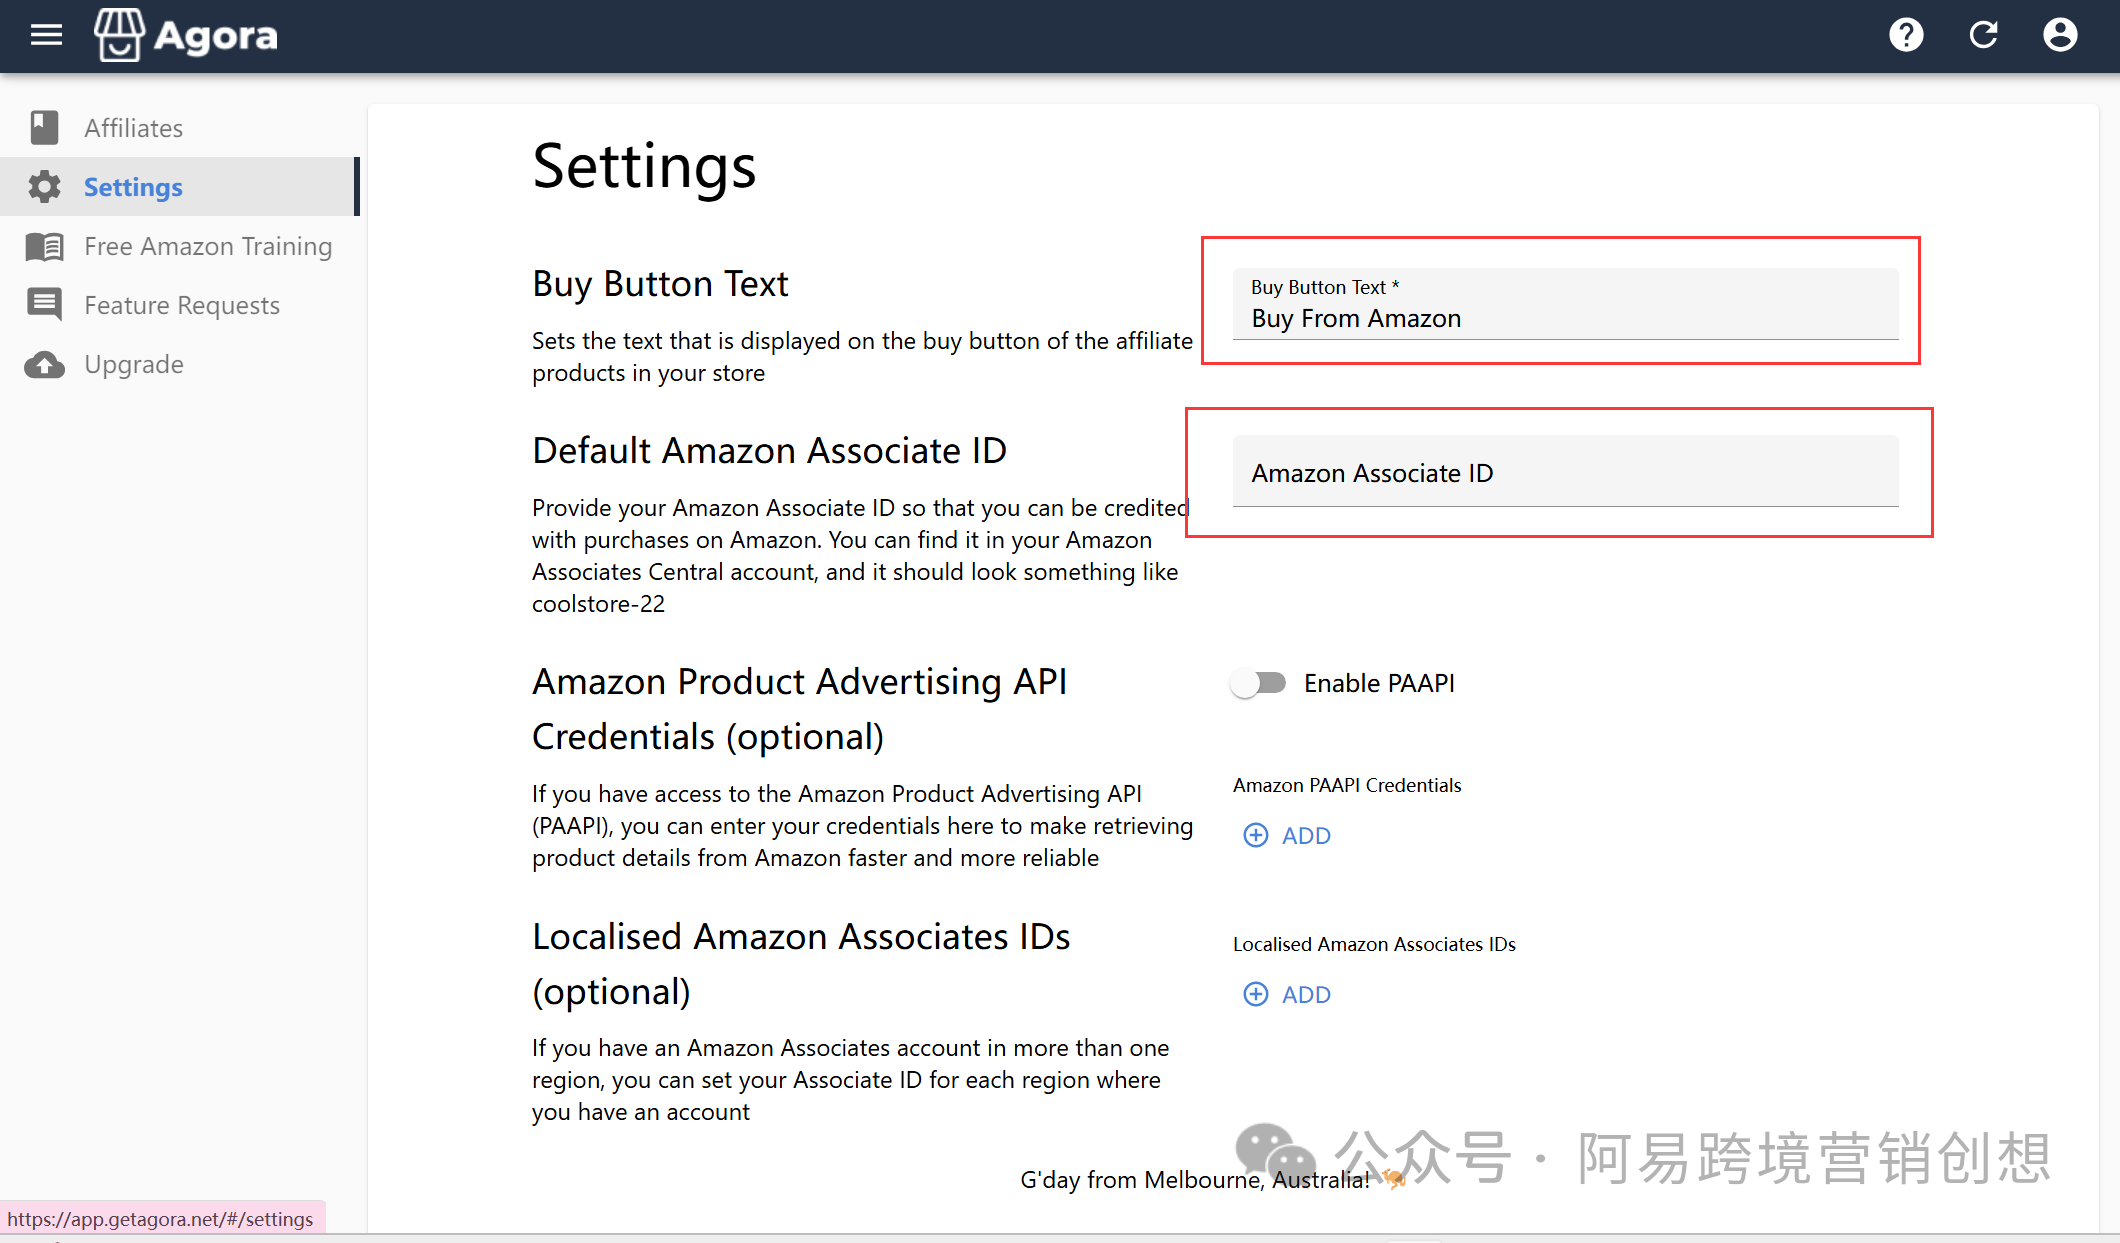The height and width of the screenshot is (1243, 2120).
Task: Click the Agora brand name text
Action: (x=216, y=36)
